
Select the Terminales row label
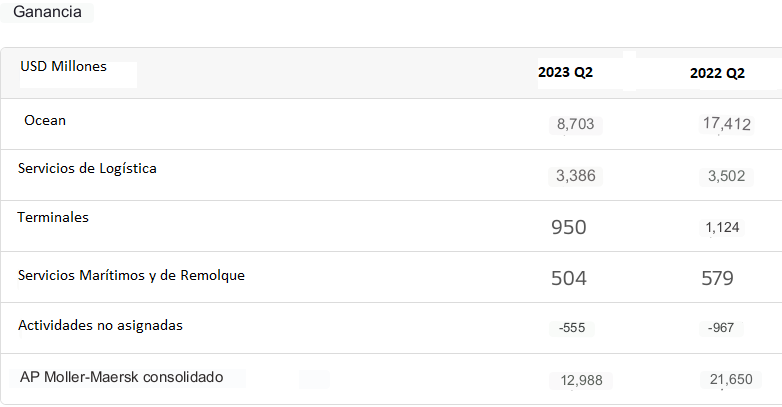[x=53, y=217]
